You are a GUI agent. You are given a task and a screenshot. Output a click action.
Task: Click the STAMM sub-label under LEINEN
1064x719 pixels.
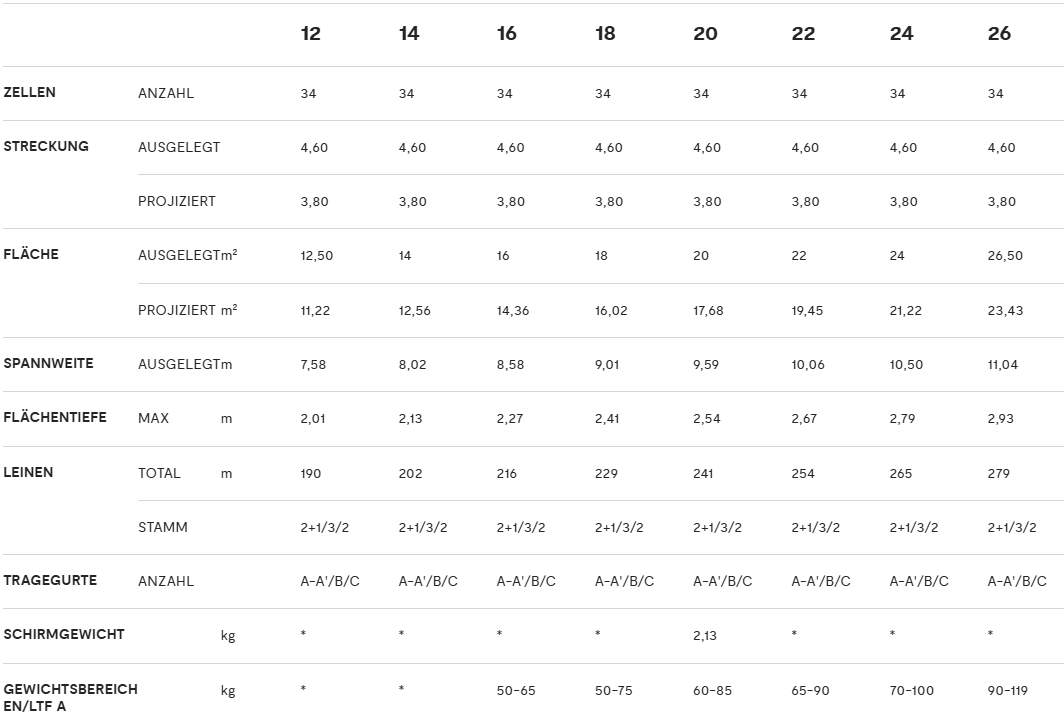click(x=163, y=527)
